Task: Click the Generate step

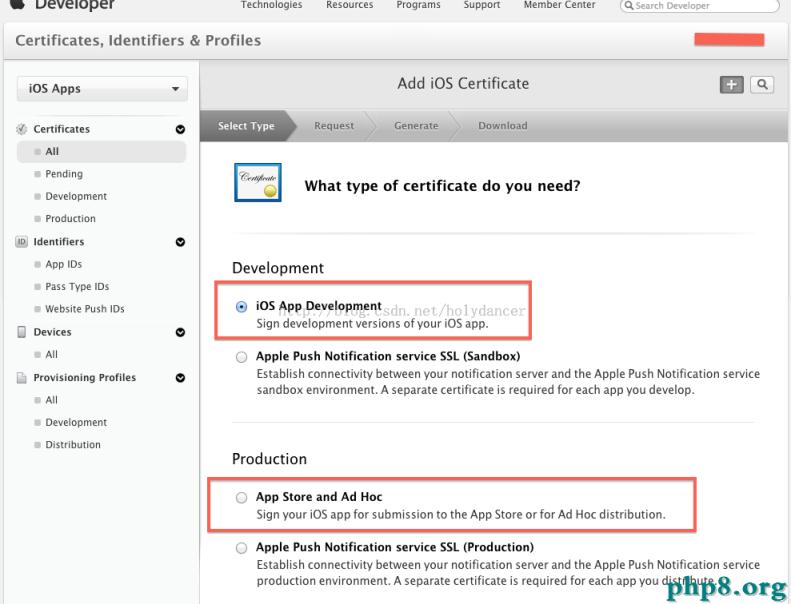Action: click(416, 126)
